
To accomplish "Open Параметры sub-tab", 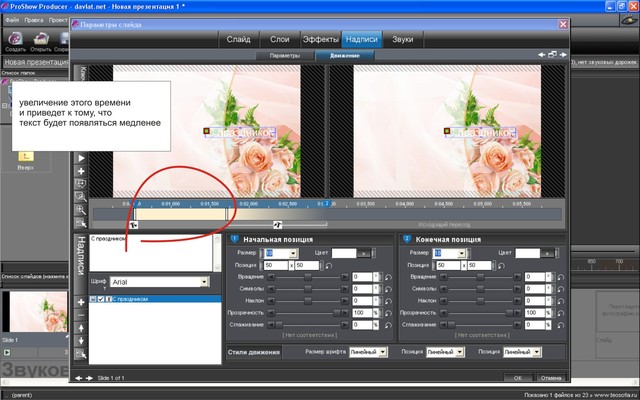I will (285, 56).
